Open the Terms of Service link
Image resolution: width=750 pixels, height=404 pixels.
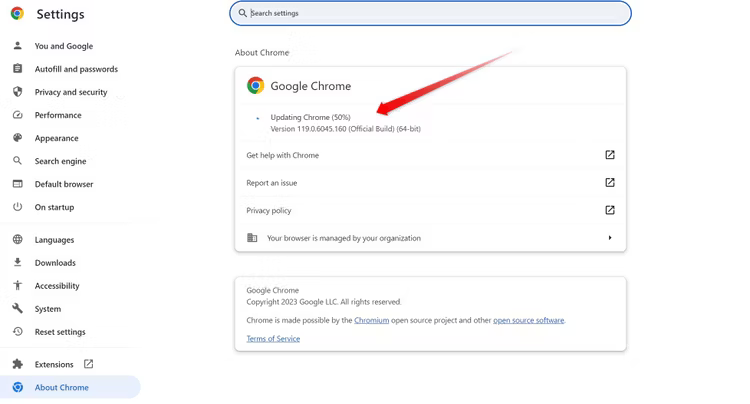[273, 339]
